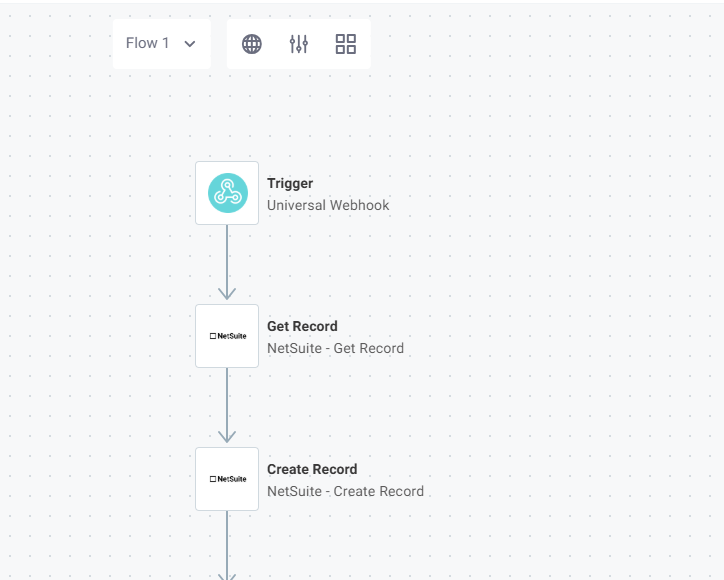Click the "NetSuite - Get Record" description
724x580 pixels.
click(335, 349)
